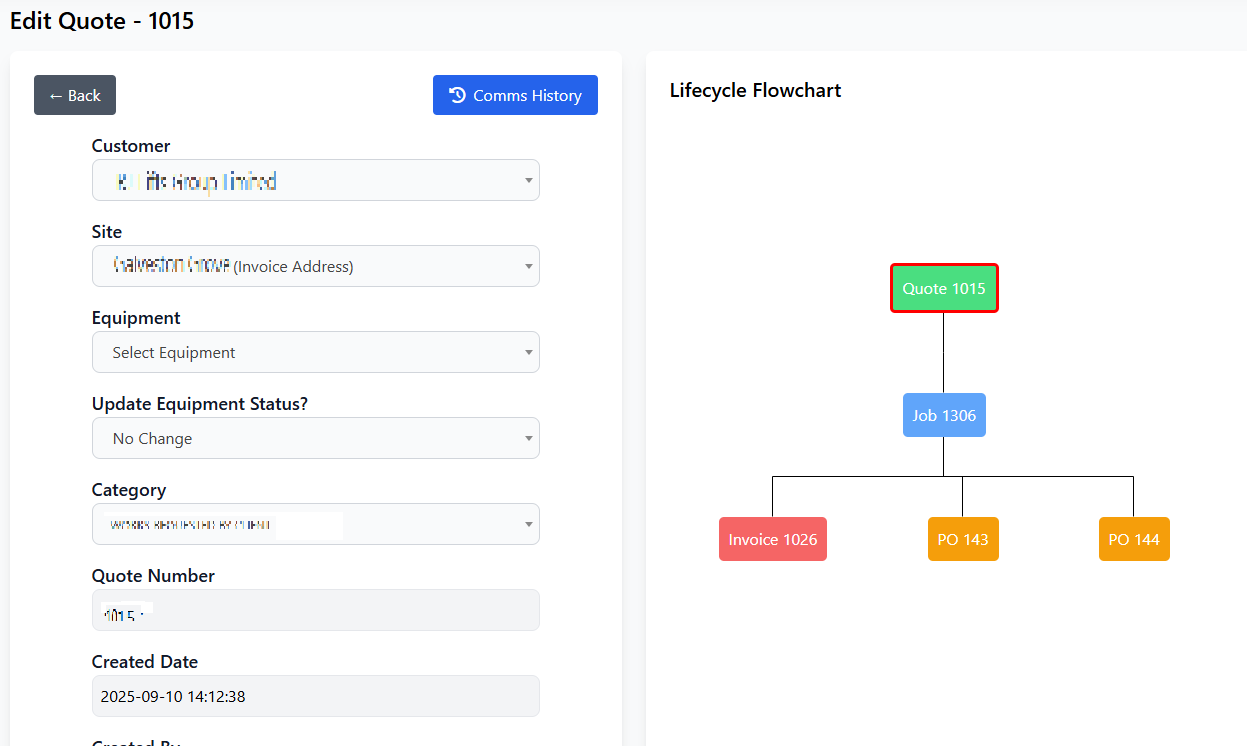The height and width of the screenshot is (746, 1247).
Task: Click the Quote Number field
Action: click(316, 610)
